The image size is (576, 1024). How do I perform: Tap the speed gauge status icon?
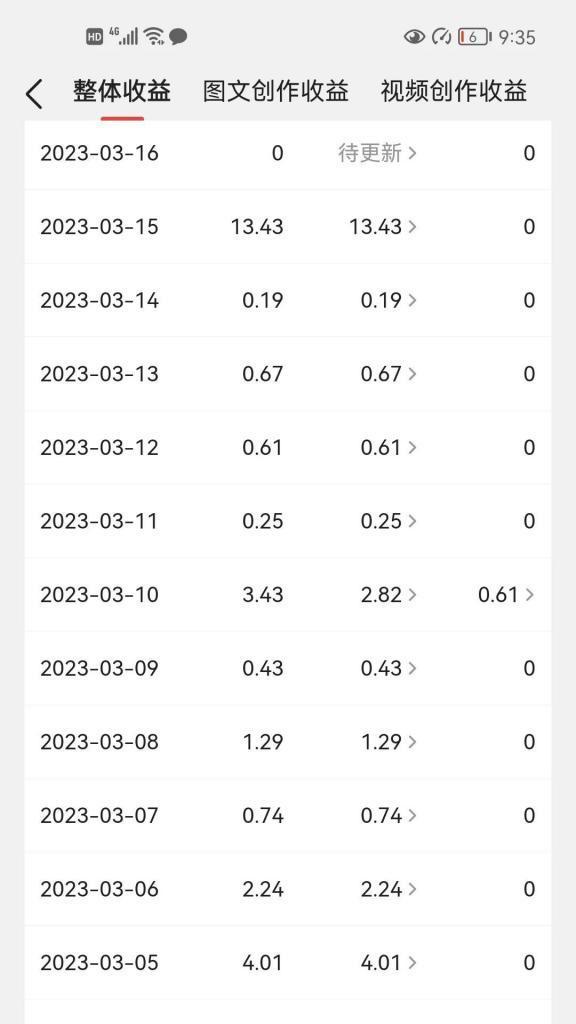[441, 37]
